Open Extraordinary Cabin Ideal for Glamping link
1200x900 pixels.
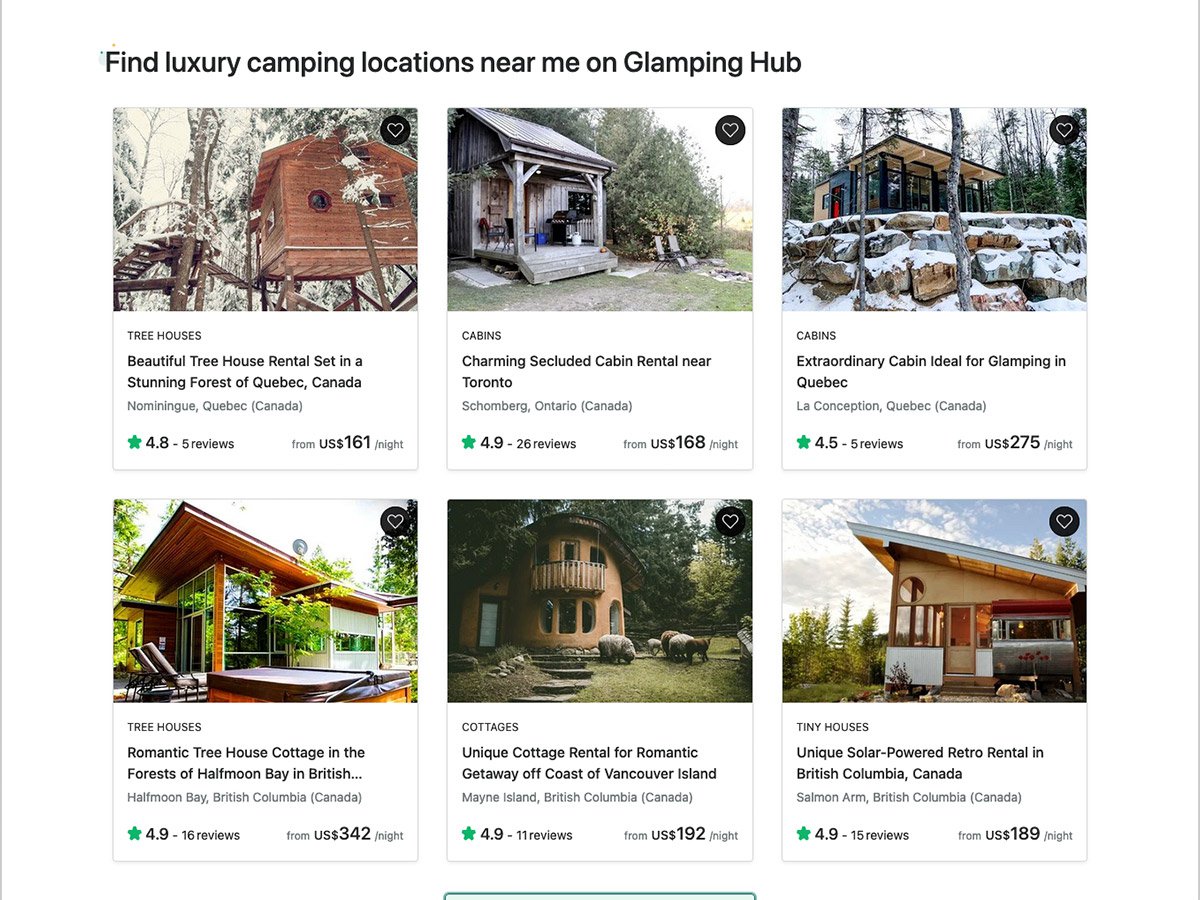(931, 372)
